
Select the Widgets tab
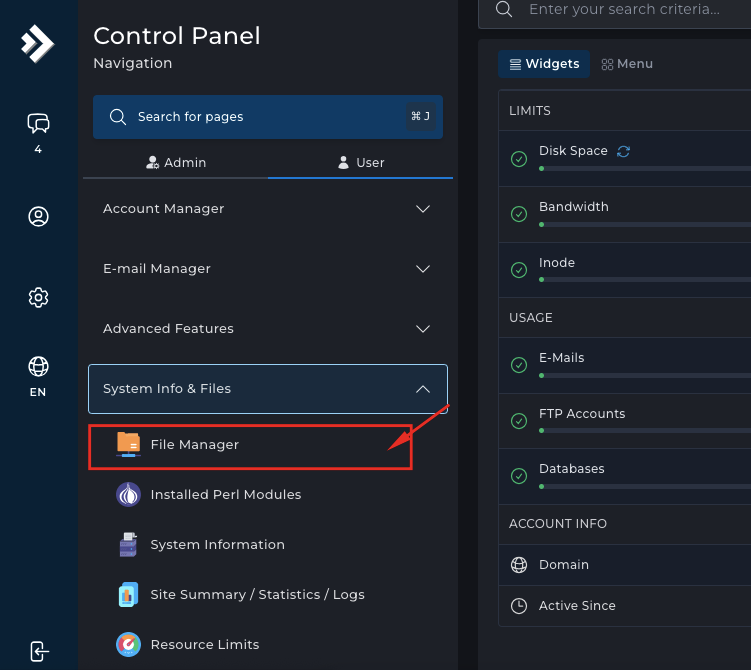pos(544,64)
